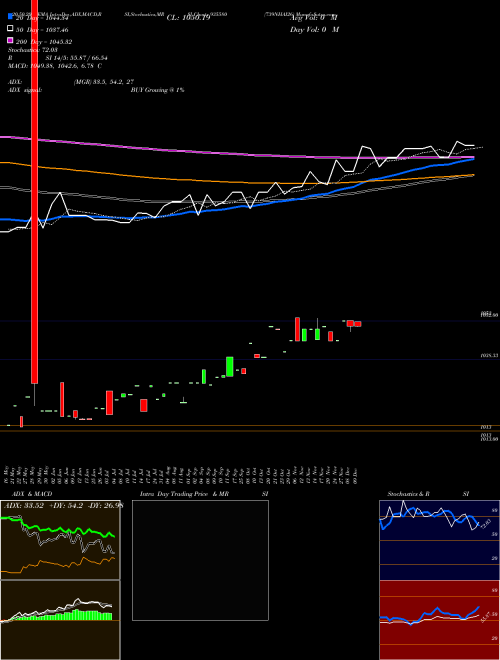Viewport: 500px width, 660px height.
Task: Click the '(MGR) 33.5, 54.2, 27' ADX values
Action: pyautogui.click(x=104, y=82)
